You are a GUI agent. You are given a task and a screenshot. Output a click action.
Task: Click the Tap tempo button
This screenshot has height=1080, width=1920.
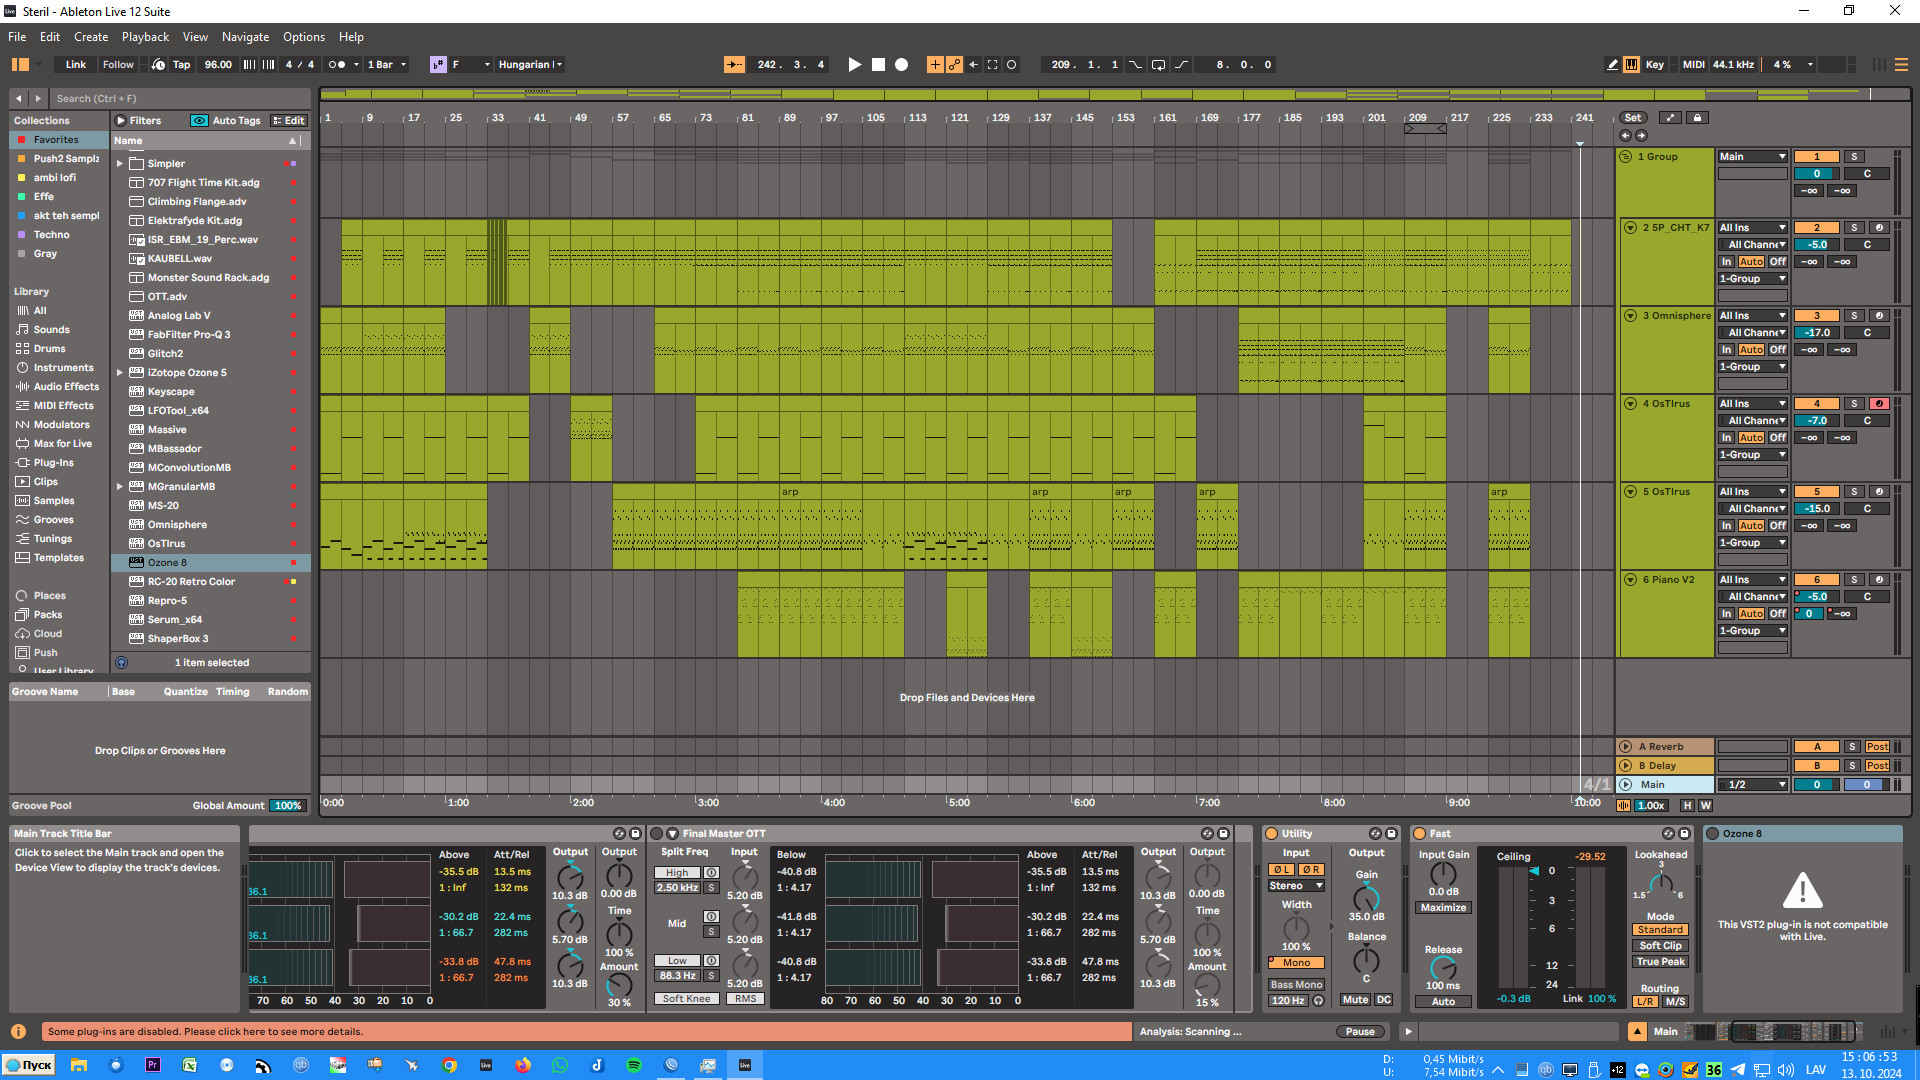coord(181,64)
